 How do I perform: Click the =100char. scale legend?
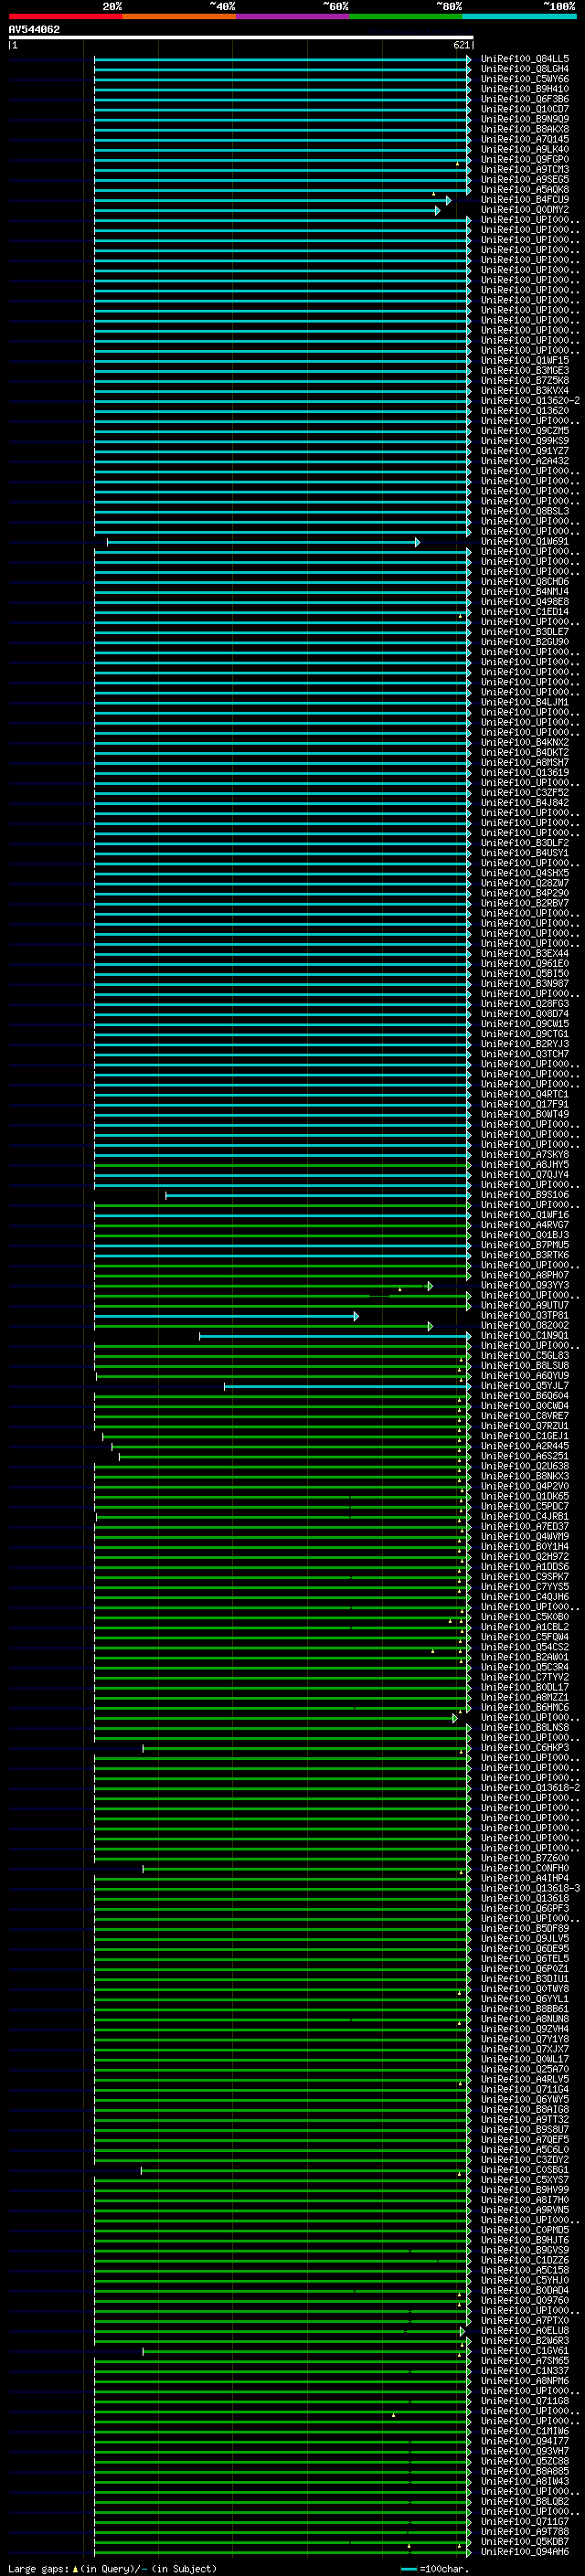pos(435,2568)
